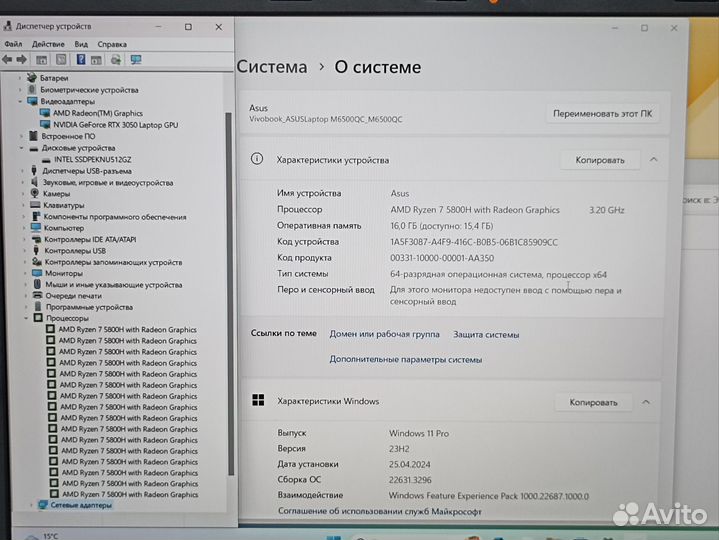Image resolution: width=719 pixels, height=540 pixels.
Task: Click Переименовать этот ПК button
Action: click(603, 113)
